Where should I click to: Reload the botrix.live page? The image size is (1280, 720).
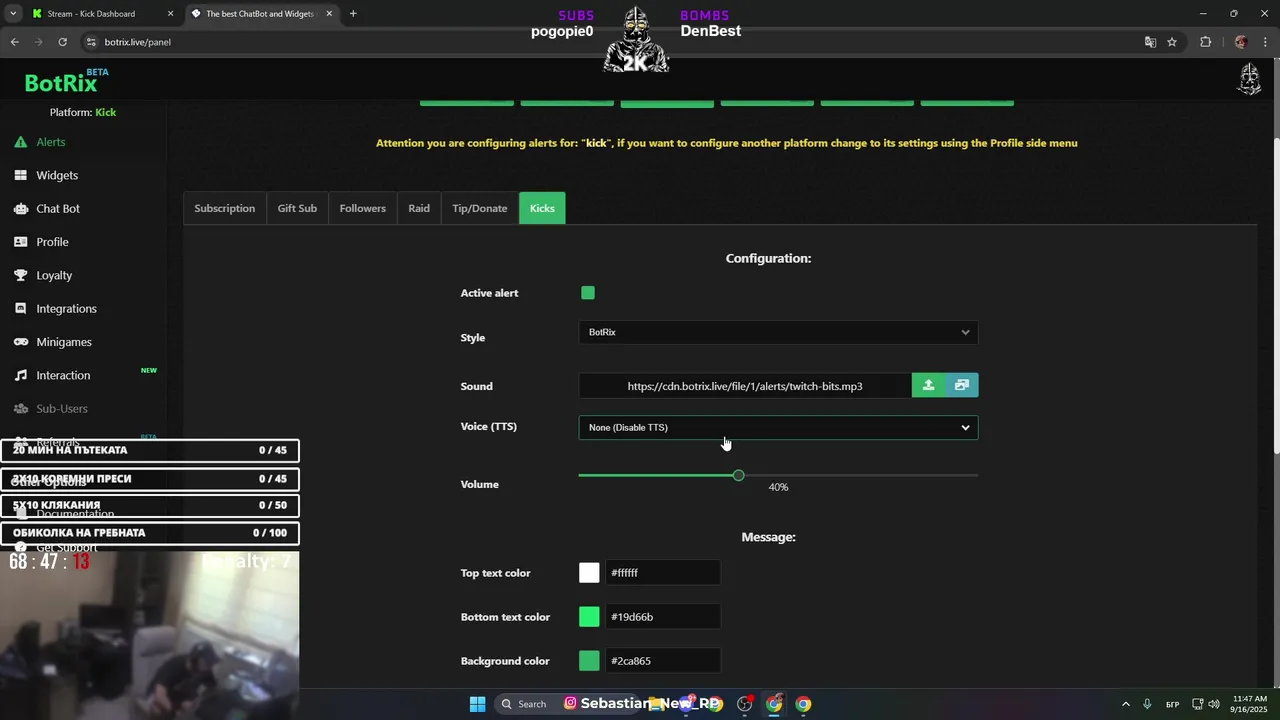coord(62,42)
